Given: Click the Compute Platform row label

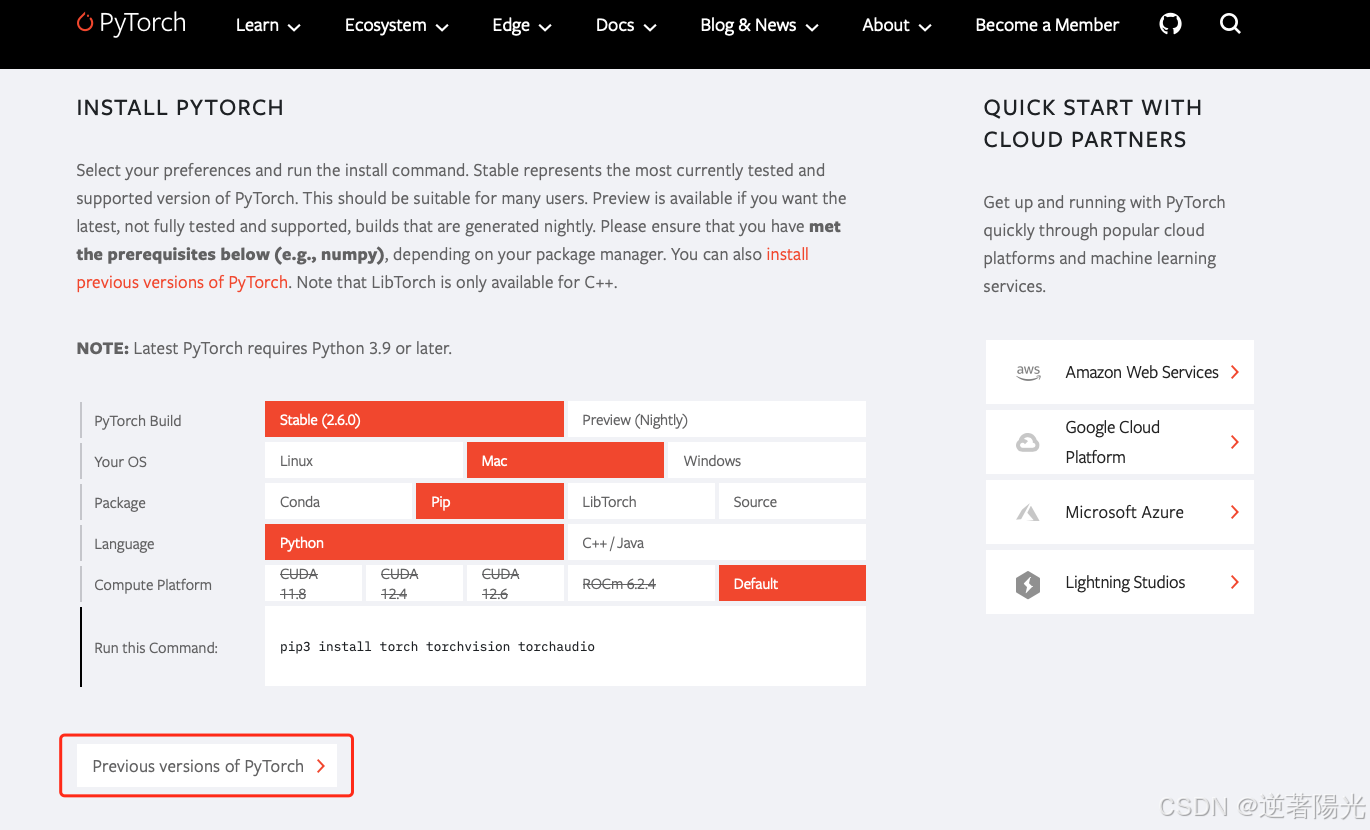Looking at the screenshot, I should click(153, 585).
